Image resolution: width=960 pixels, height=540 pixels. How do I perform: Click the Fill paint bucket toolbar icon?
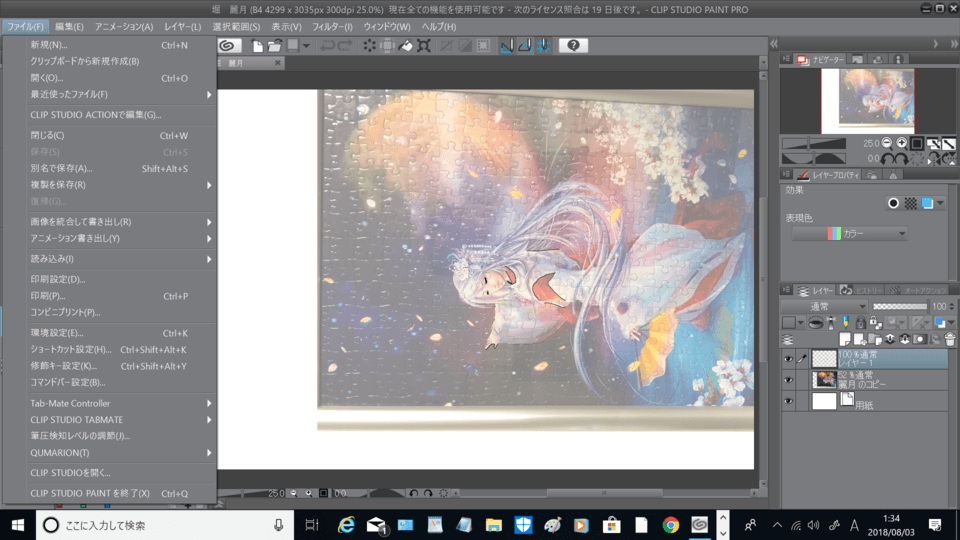click(x=405, y=46)
